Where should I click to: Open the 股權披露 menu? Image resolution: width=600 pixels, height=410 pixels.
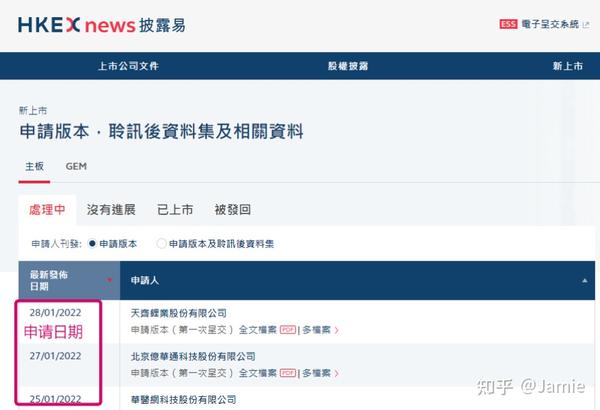(x=348, y=66)
